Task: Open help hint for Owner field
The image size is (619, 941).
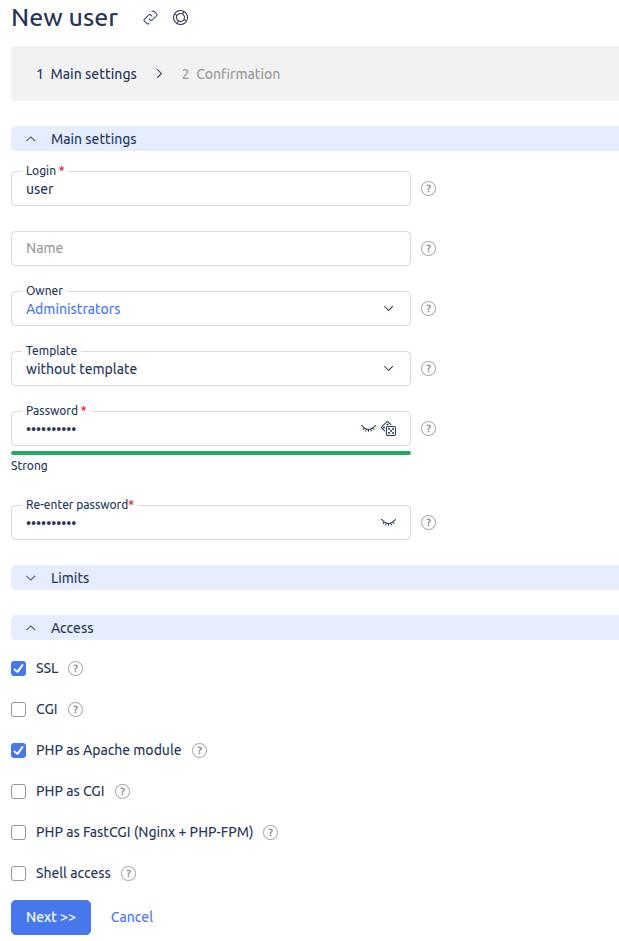Action: tap(428, 308)
